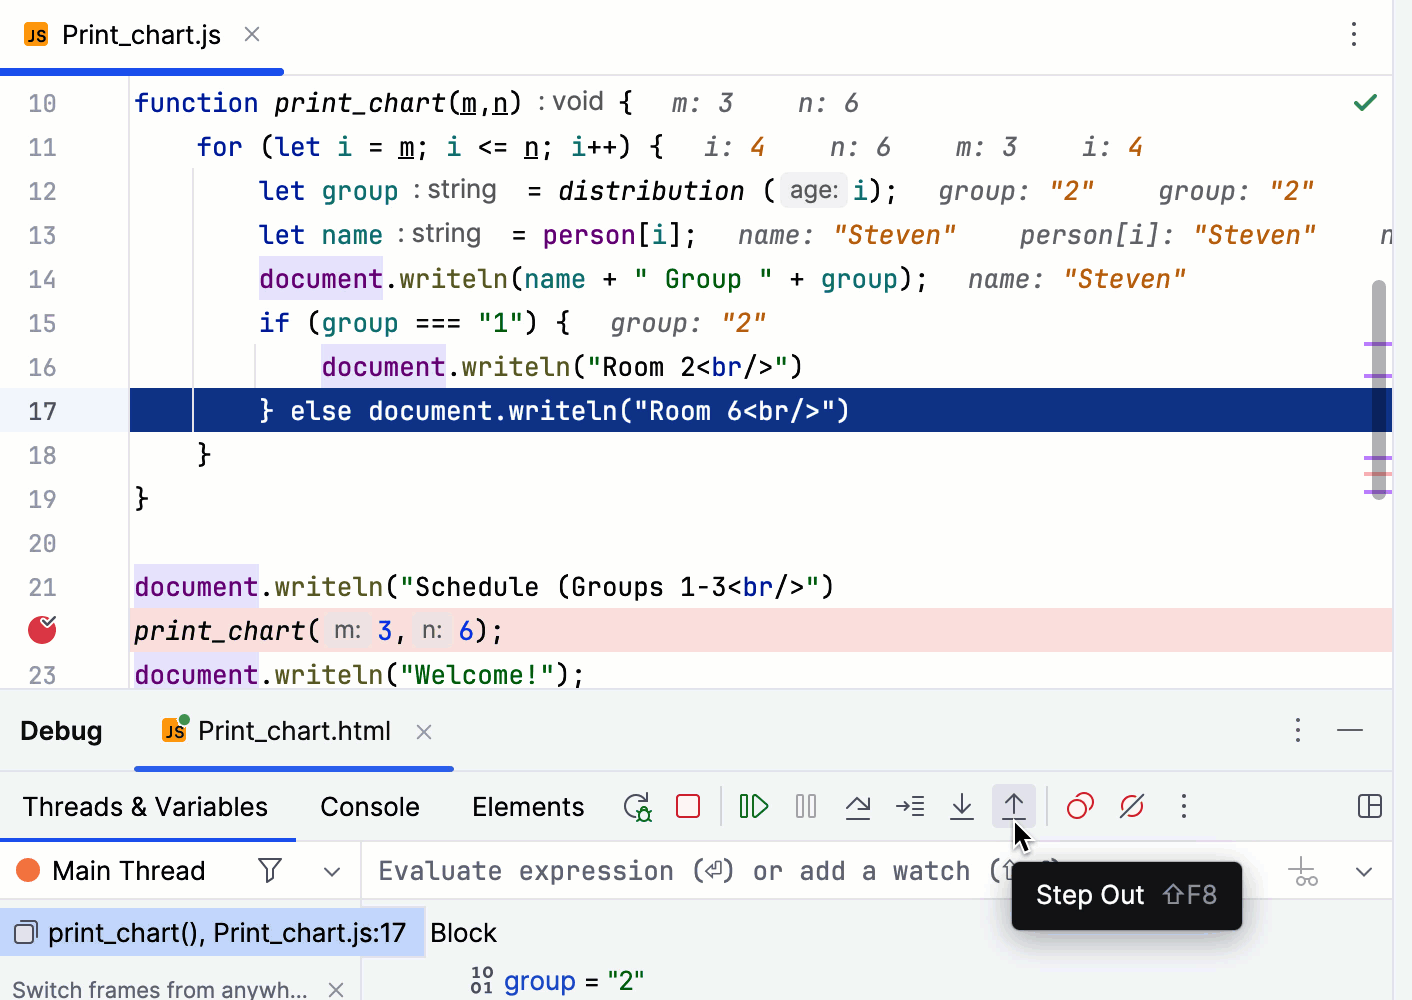Toggle the breakpoint on the print_chart call line
Viewport: 1412px width, 1000px height.
(42, 630)
